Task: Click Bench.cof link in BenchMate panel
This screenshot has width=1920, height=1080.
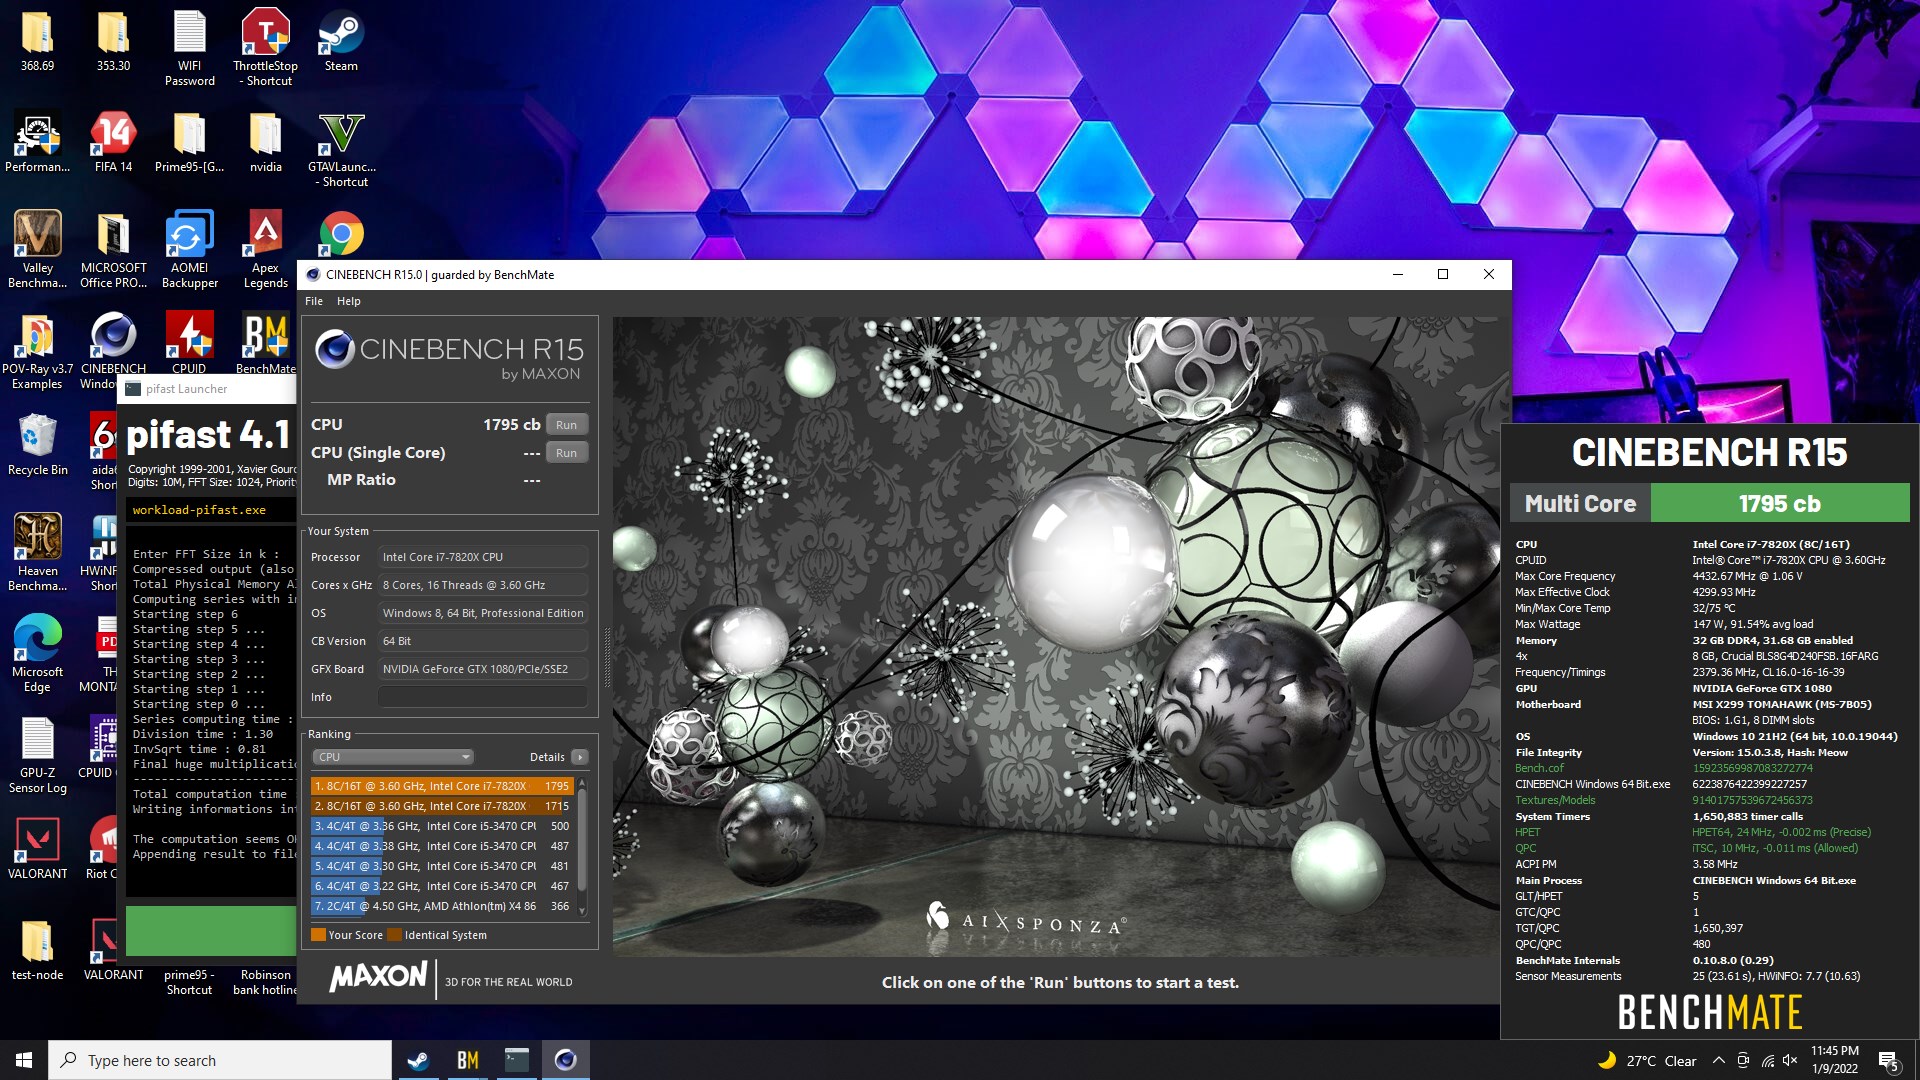Action: click(x=1539, y=768)
